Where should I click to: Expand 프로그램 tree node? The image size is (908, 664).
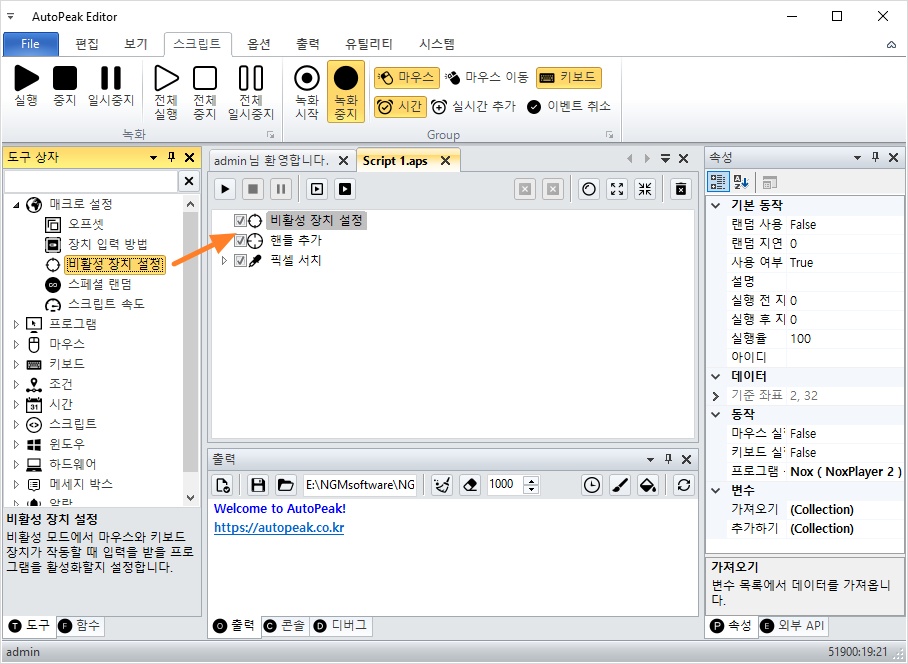16,324
